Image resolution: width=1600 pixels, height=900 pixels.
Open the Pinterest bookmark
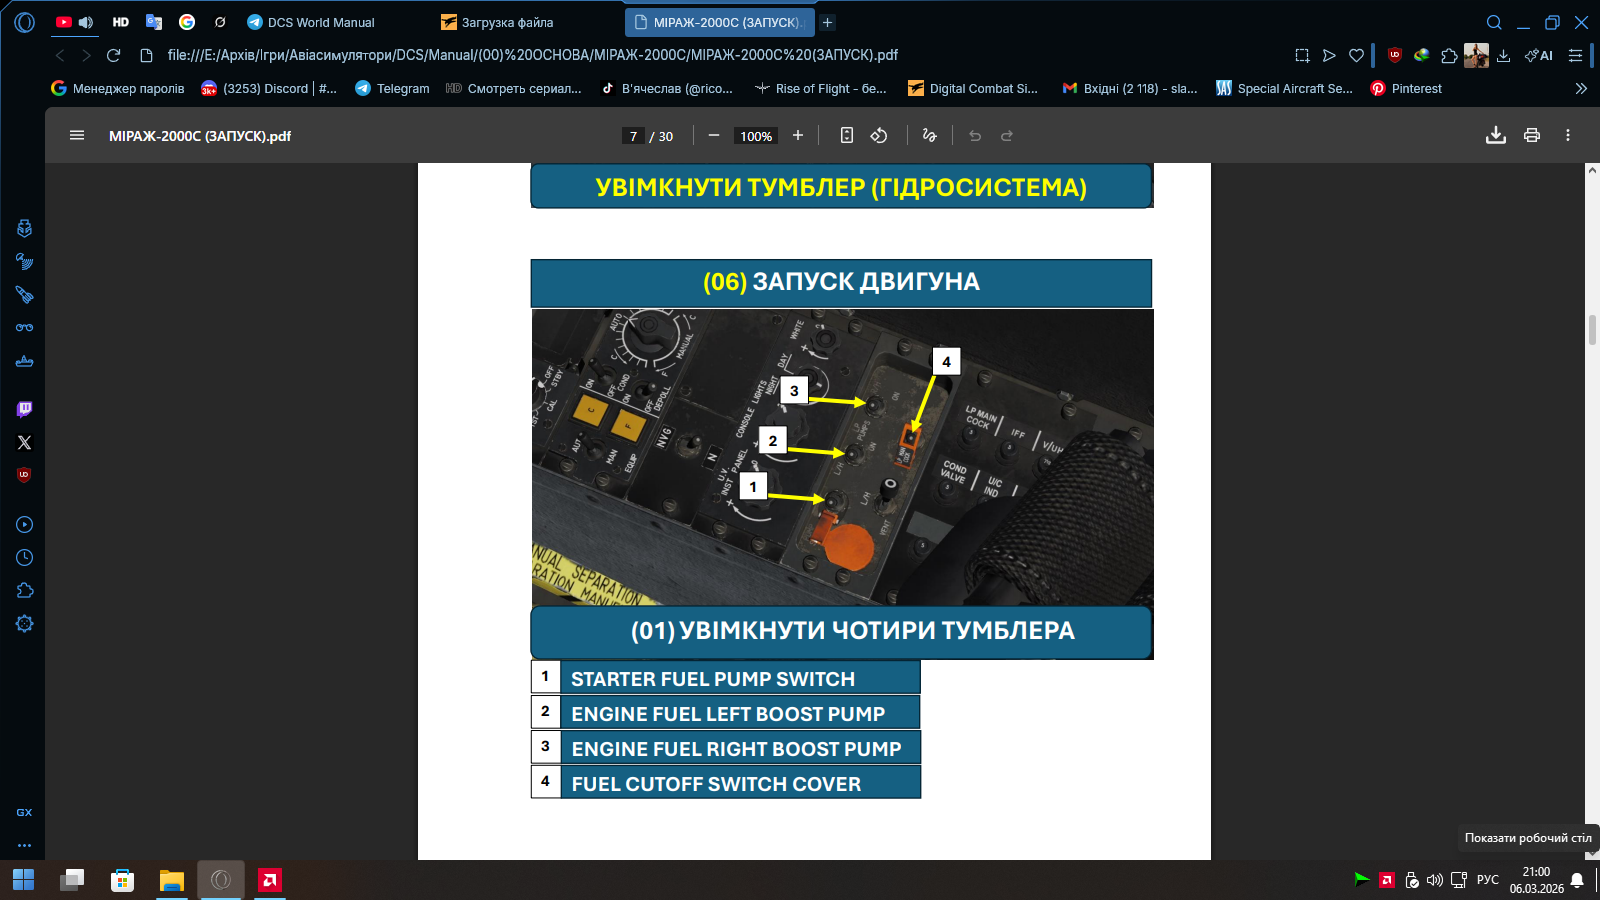coord(1406,88)
